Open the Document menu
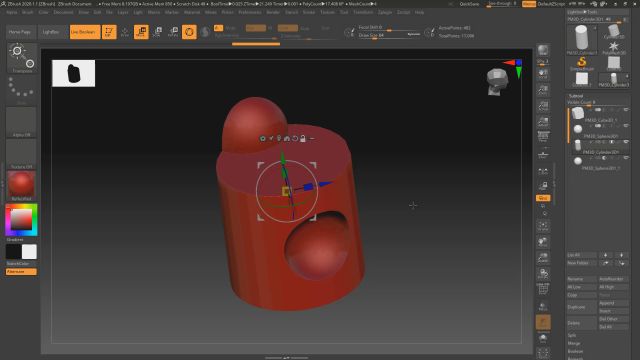 pos(63,12)
